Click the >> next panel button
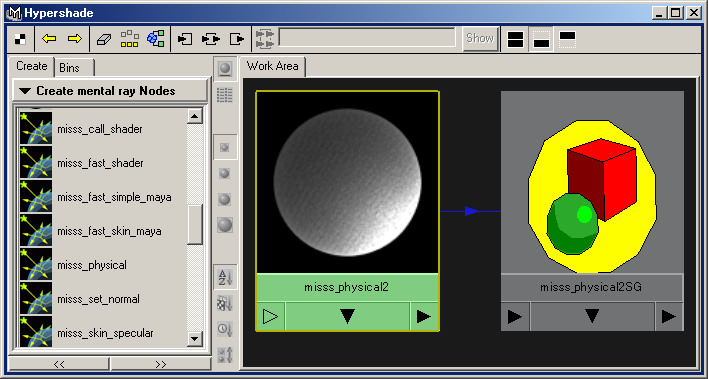This screenshot has width=708, height=379. pyautogui.click(x=161, y=364)
